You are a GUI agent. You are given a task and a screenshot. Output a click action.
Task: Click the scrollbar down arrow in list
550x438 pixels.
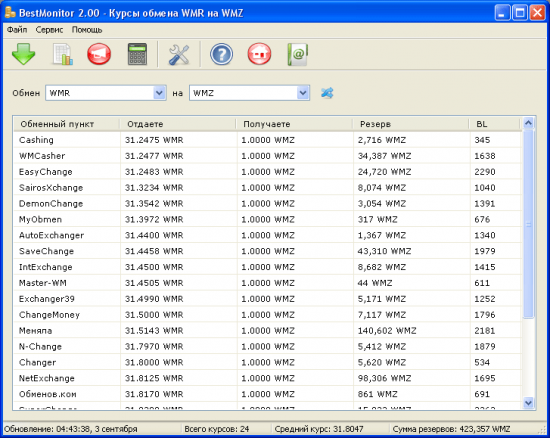click(x=528, y=403)
